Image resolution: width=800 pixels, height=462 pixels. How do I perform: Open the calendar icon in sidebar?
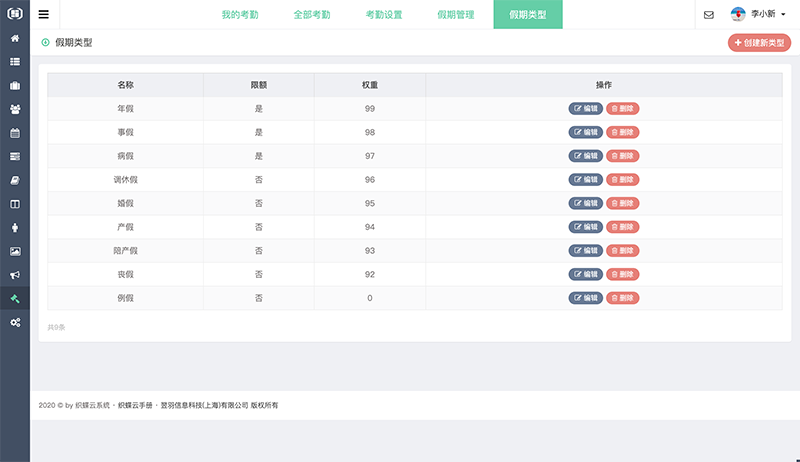(15, 133)
